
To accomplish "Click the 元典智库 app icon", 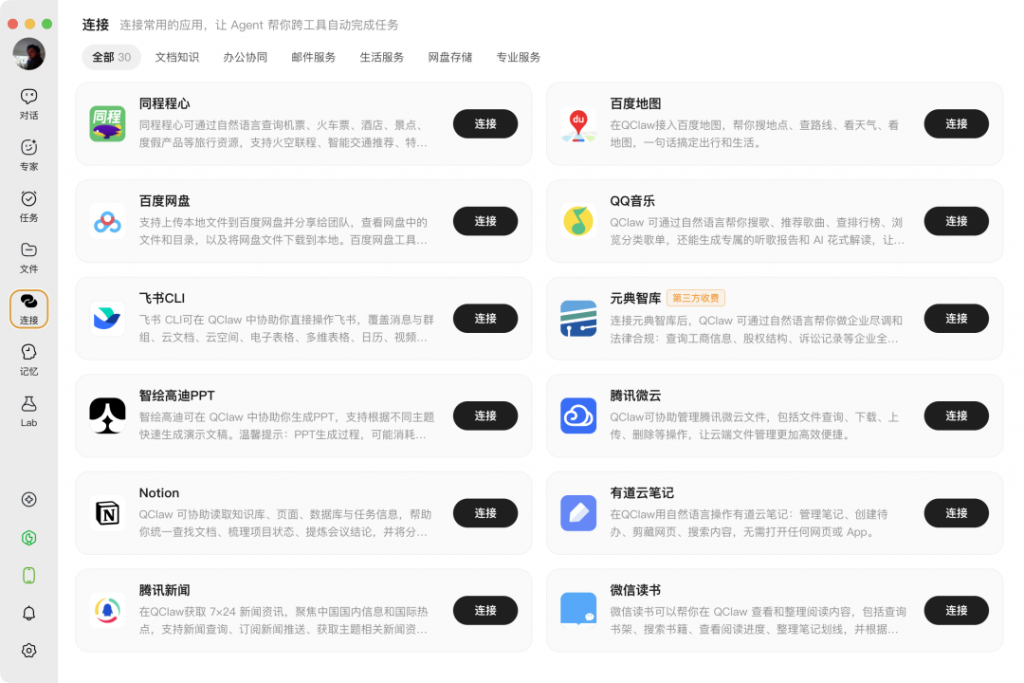I will coord(578,318).
